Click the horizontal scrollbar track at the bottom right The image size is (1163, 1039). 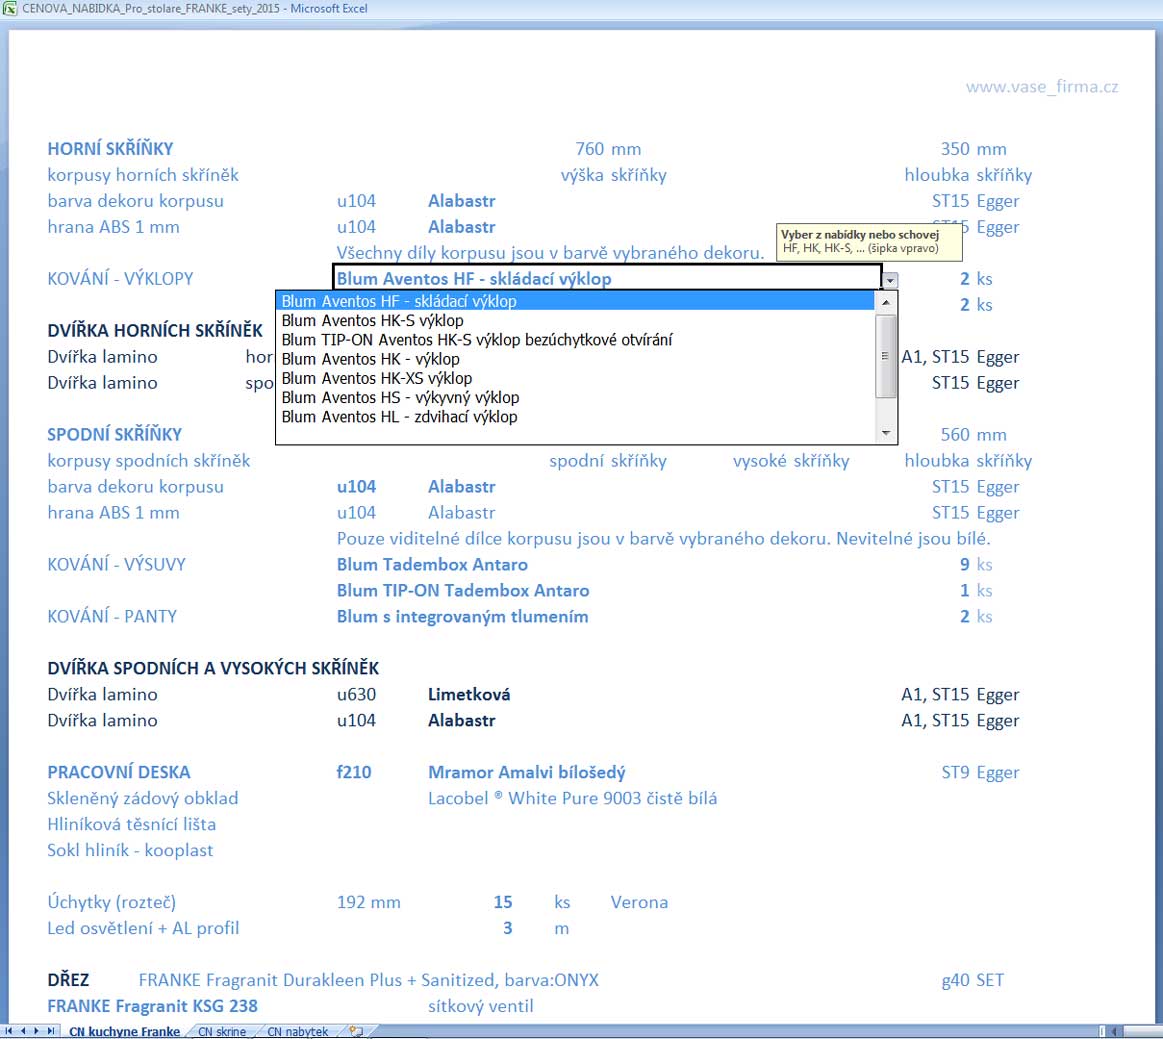(1142, 1031)
